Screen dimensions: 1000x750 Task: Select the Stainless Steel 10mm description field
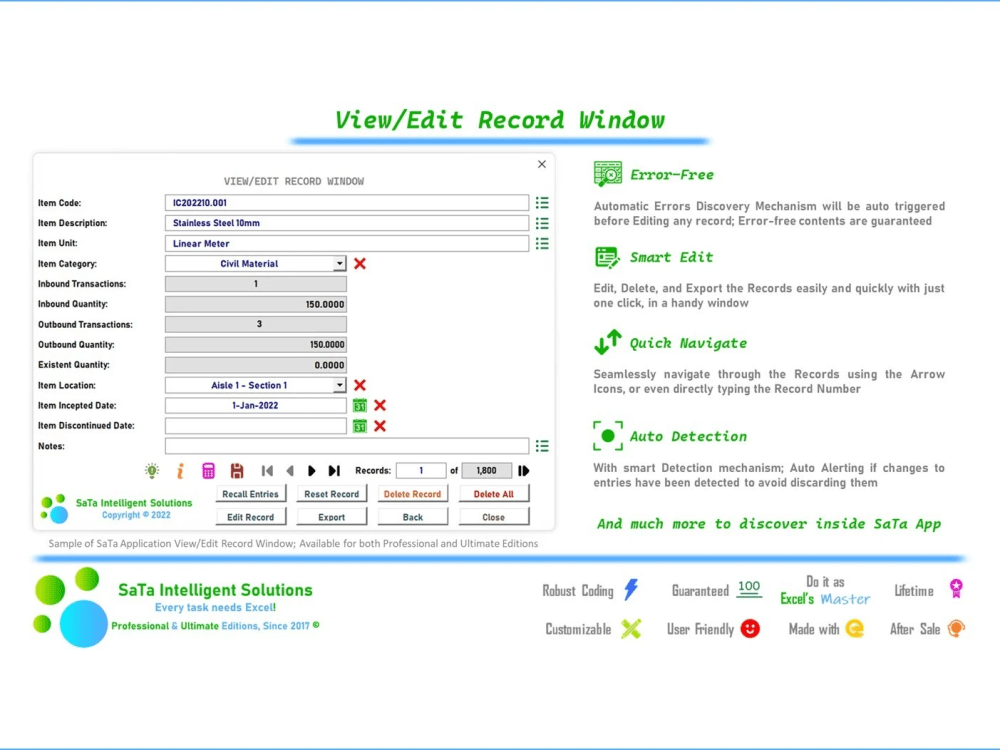tap(345, 222)
